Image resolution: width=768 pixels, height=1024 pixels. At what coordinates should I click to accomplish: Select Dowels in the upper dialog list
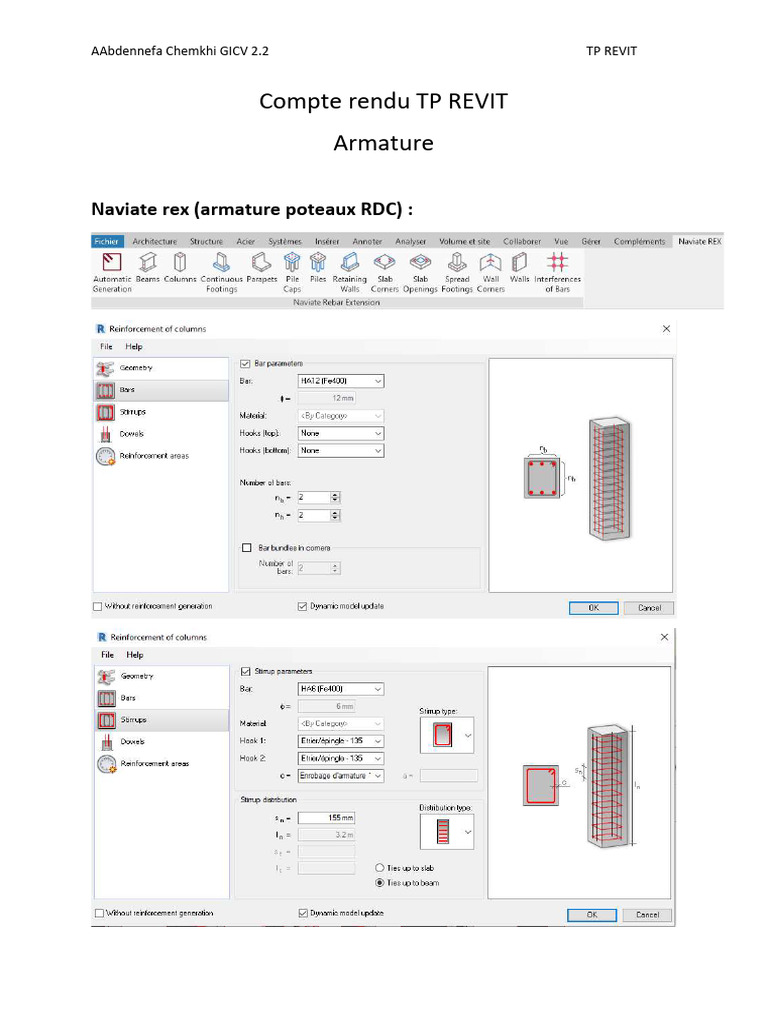[x=161, y=434]
